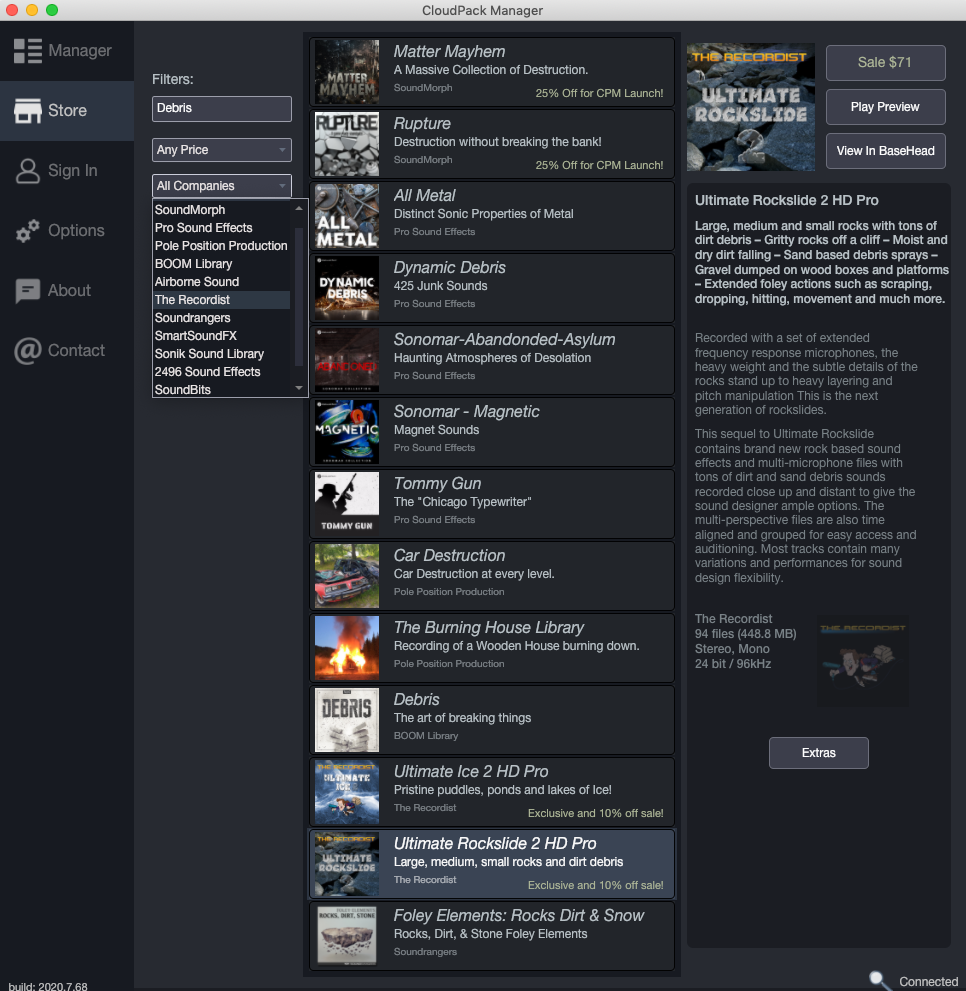Click the Matter Mayhem title text

click(449, 51)
